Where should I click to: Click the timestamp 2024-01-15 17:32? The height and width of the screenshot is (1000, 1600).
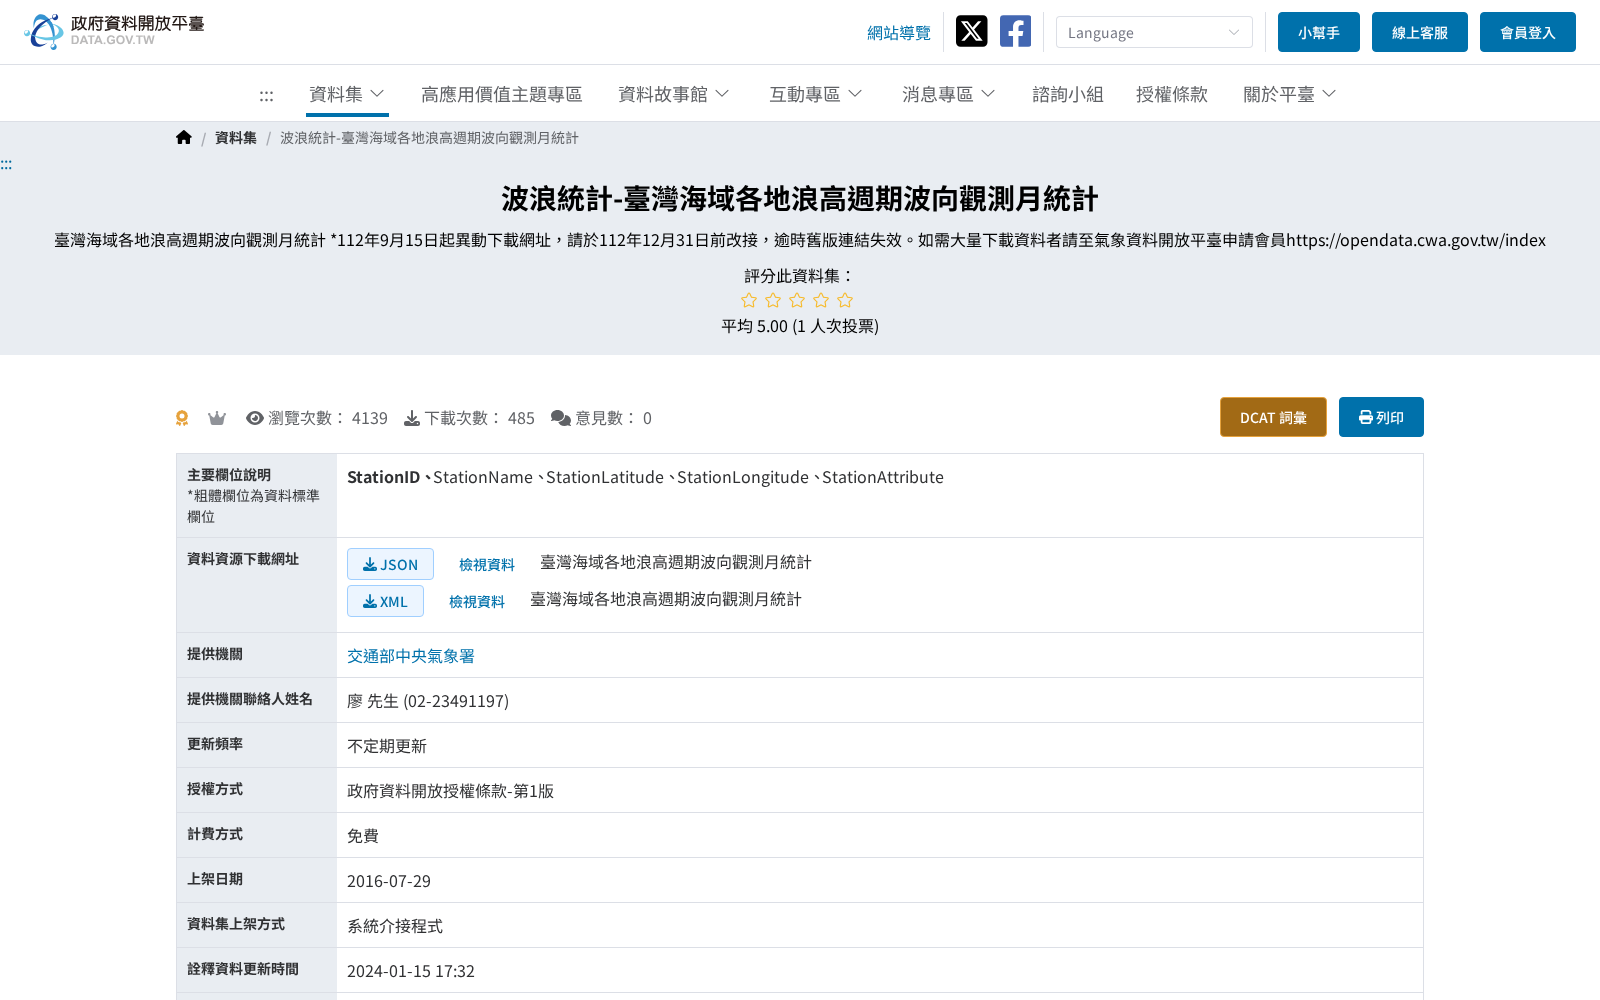tap(411, 971)
